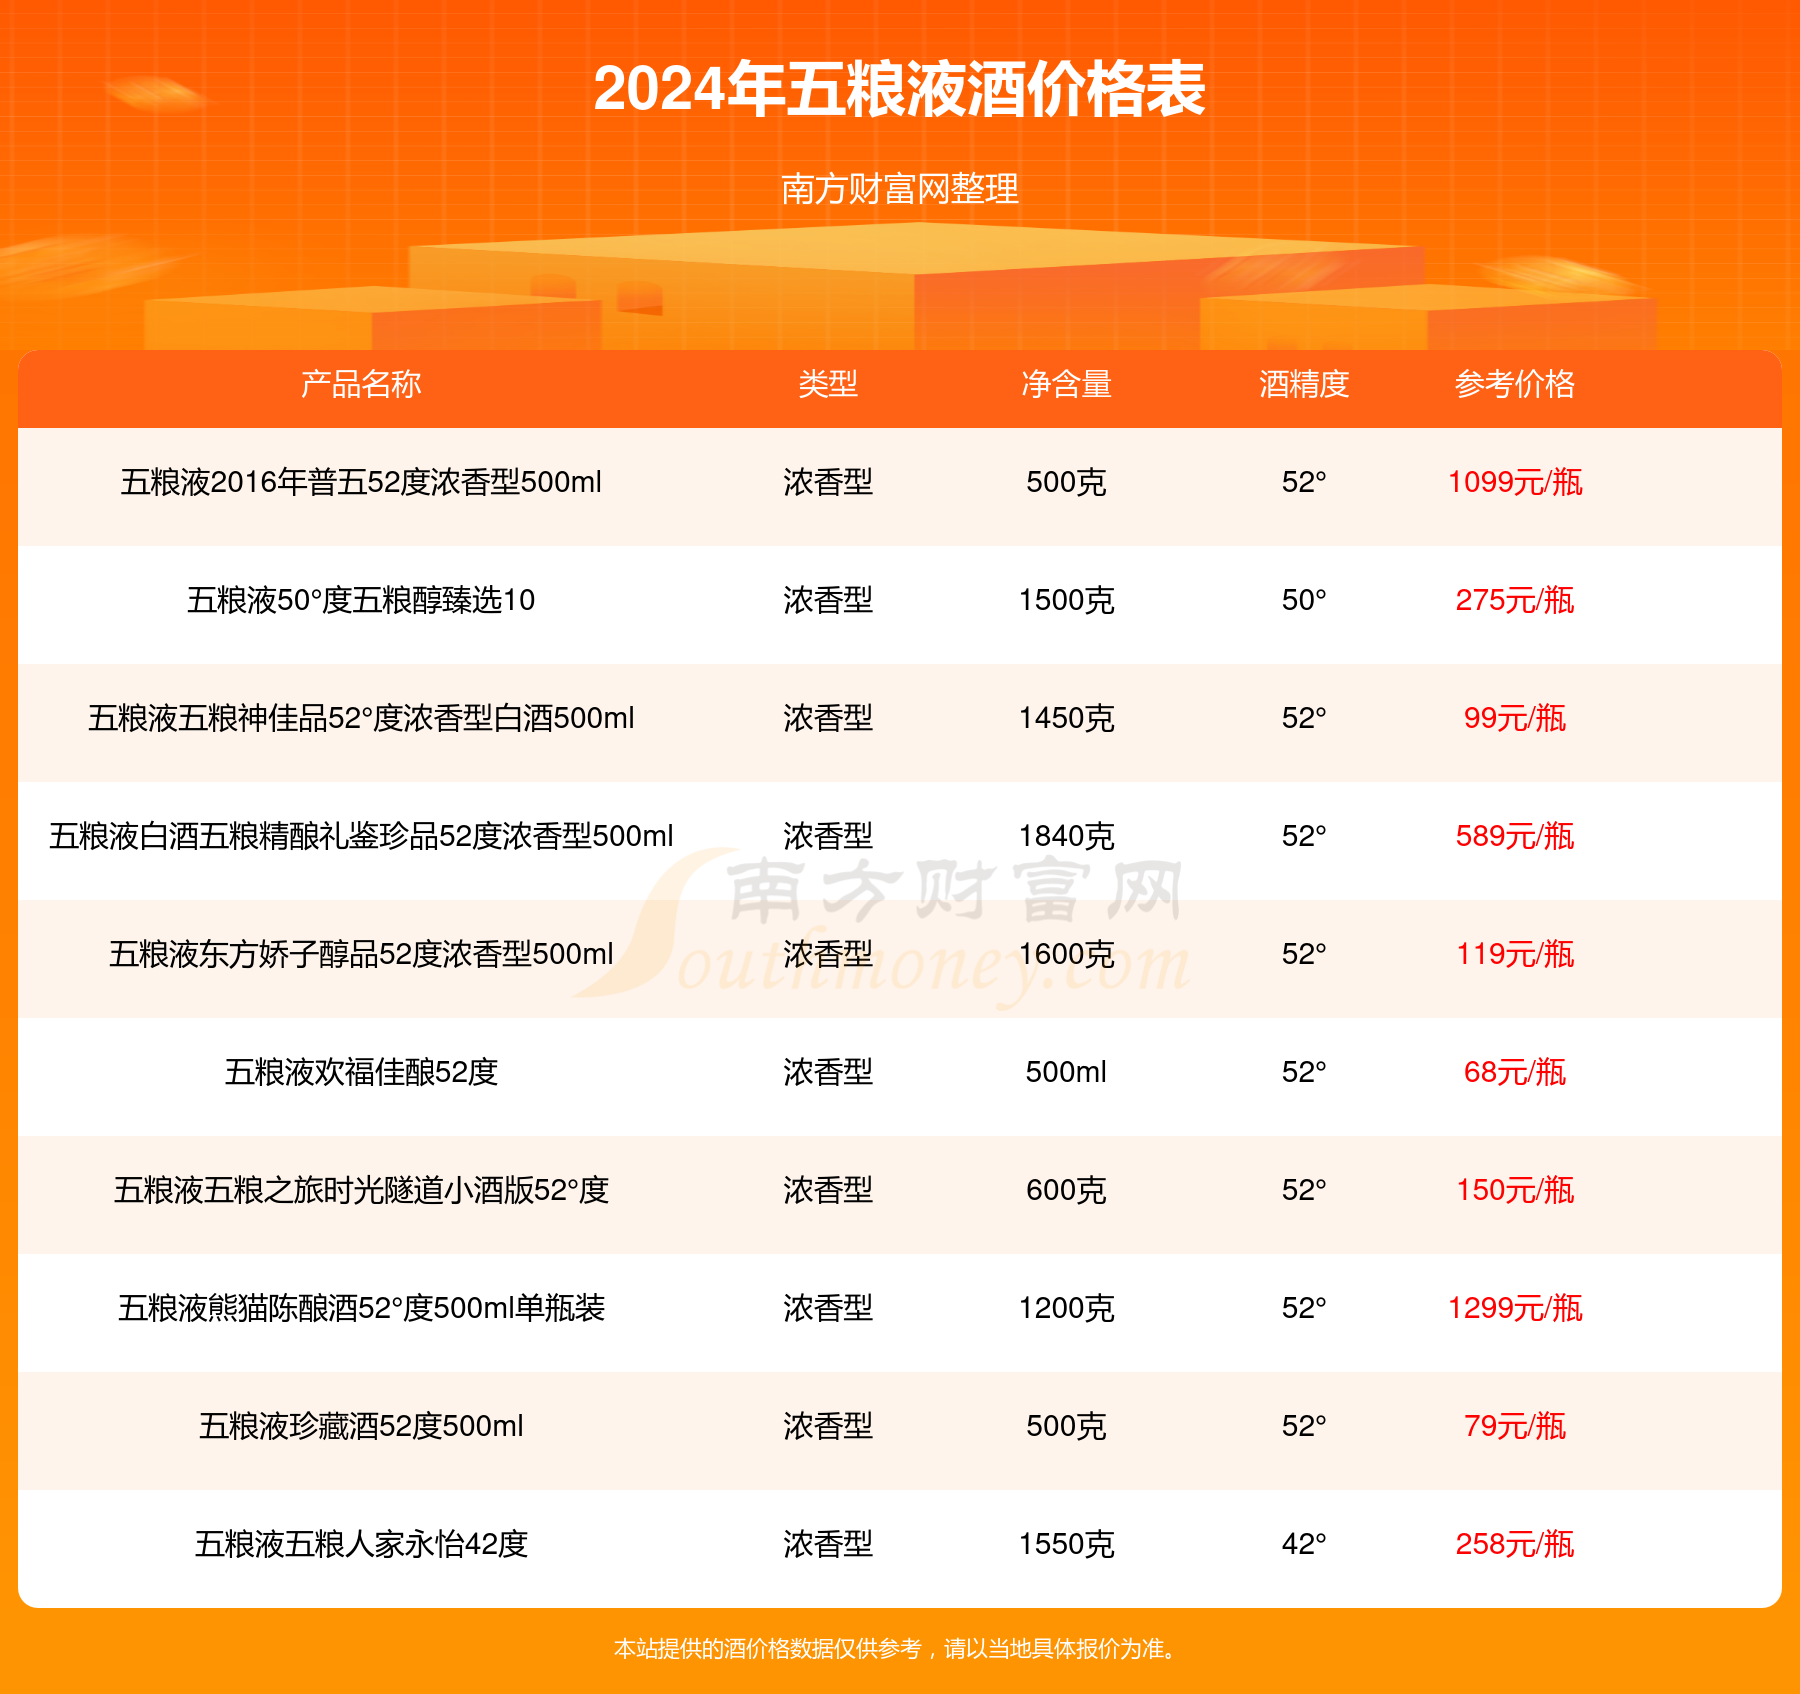Click 52° in the 时光隧道小酒版 row
This screenshot has height=1694, width=1800.
(x=1304, y=1190)
